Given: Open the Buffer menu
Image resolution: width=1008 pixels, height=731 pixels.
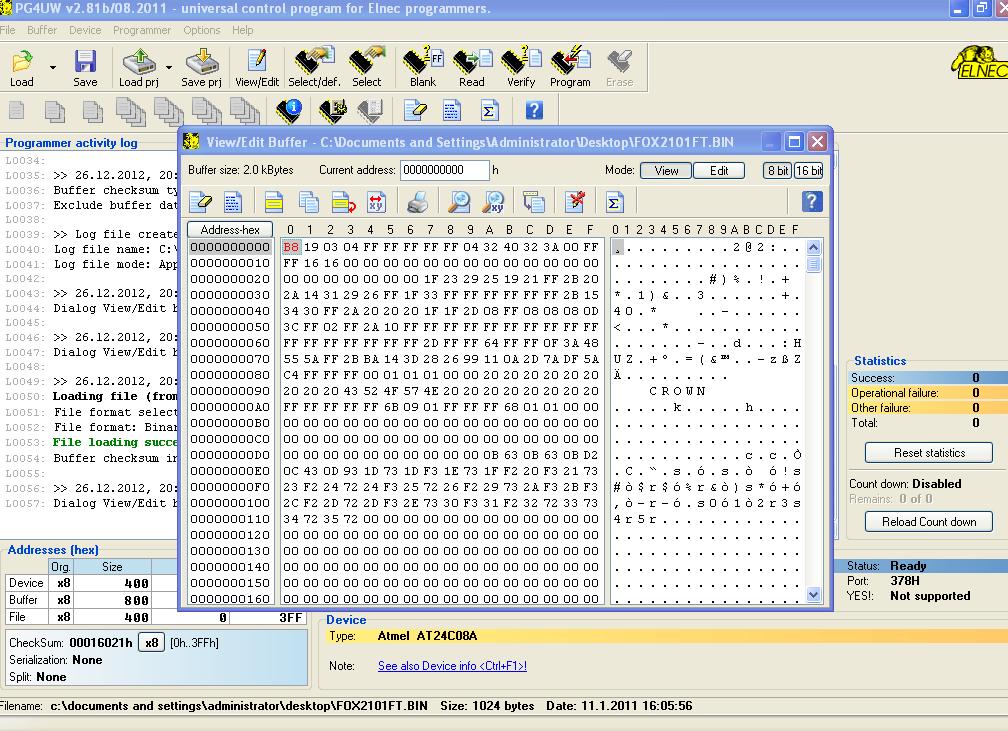Looking at the screenshot, I should click(x=42, y=30).
